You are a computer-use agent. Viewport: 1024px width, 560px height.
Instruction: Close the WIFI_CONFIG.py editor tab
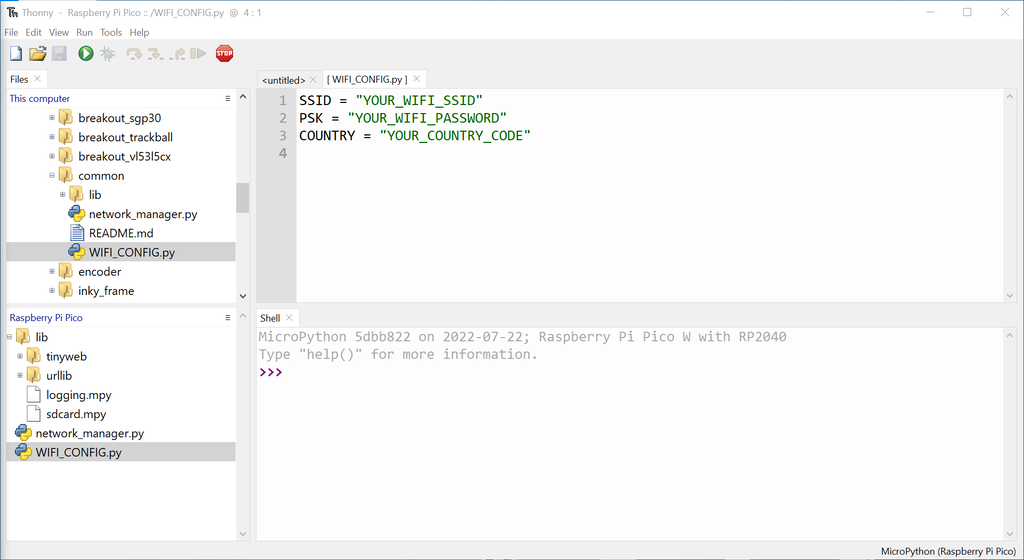(x=416, y=79)
